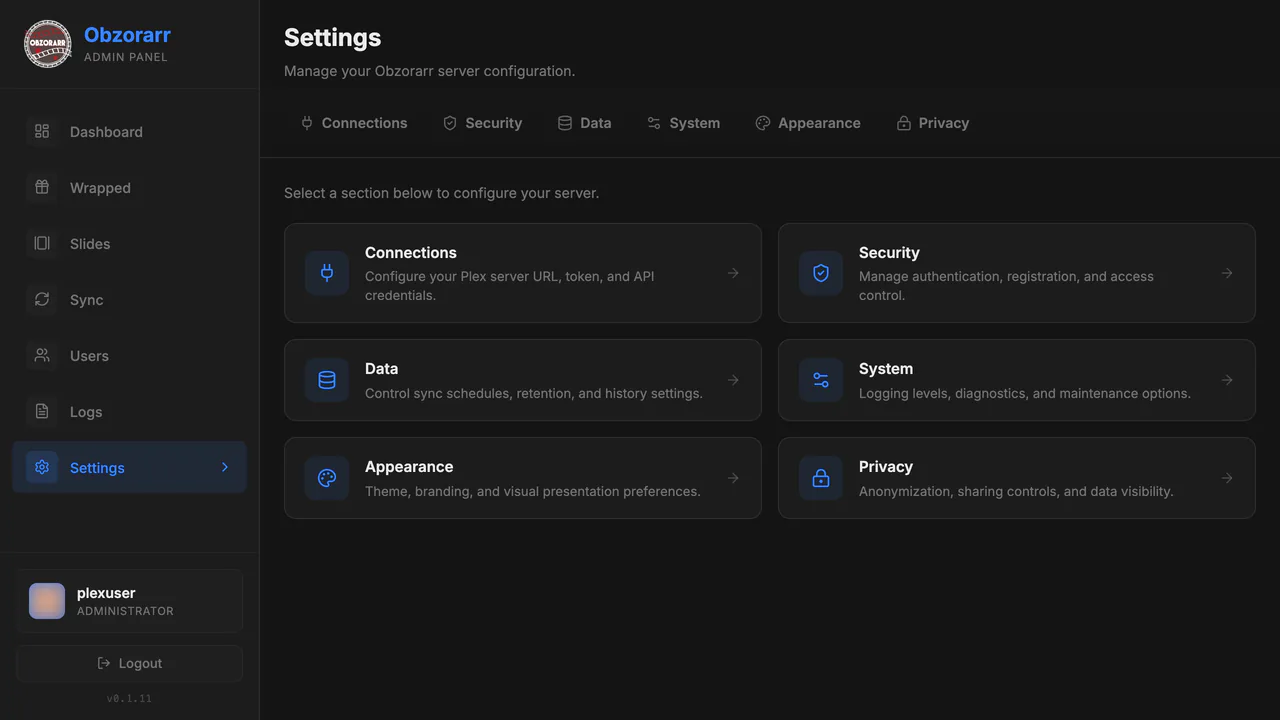Click the Obzorarr round logo
Viewport: 1280px width, 720px height.
tap(48, 44)
